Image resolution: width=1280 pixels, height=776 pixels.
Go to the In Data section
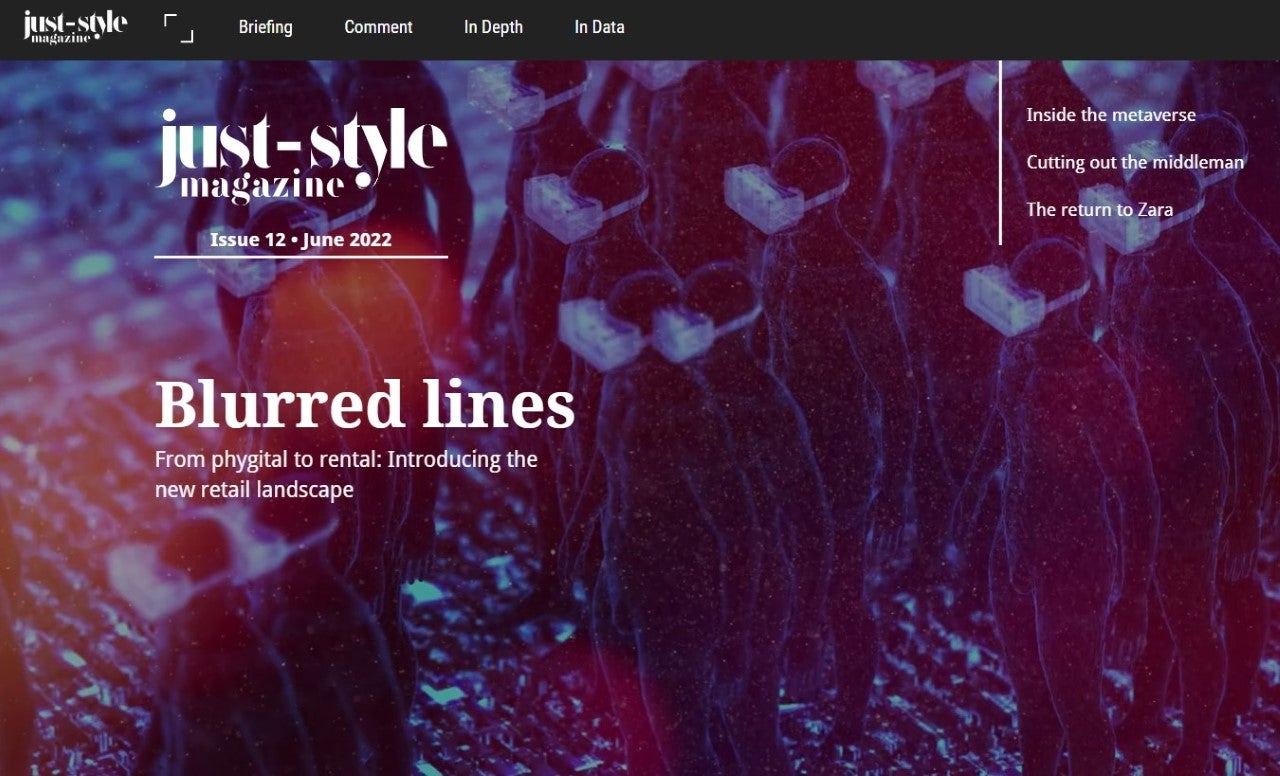pos(599,27)
